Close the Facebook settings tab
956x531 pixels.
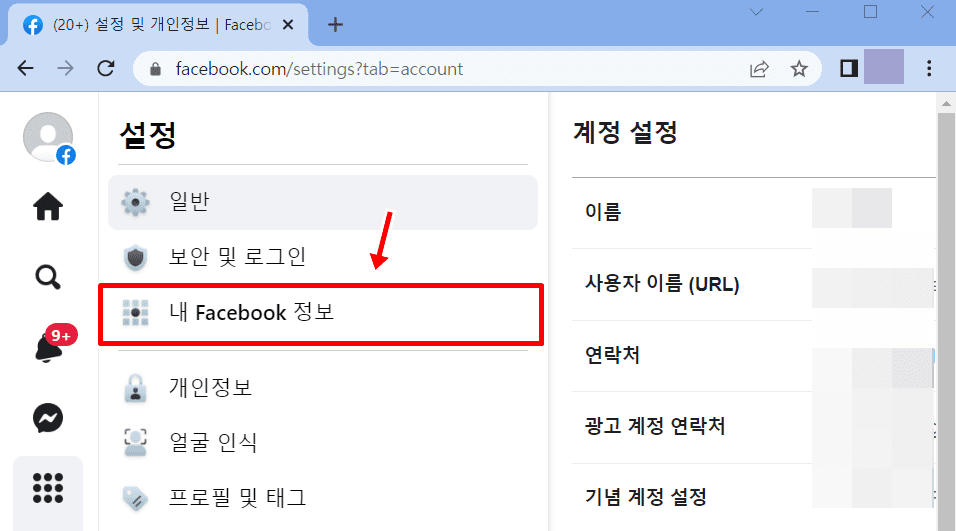point(288,25)
